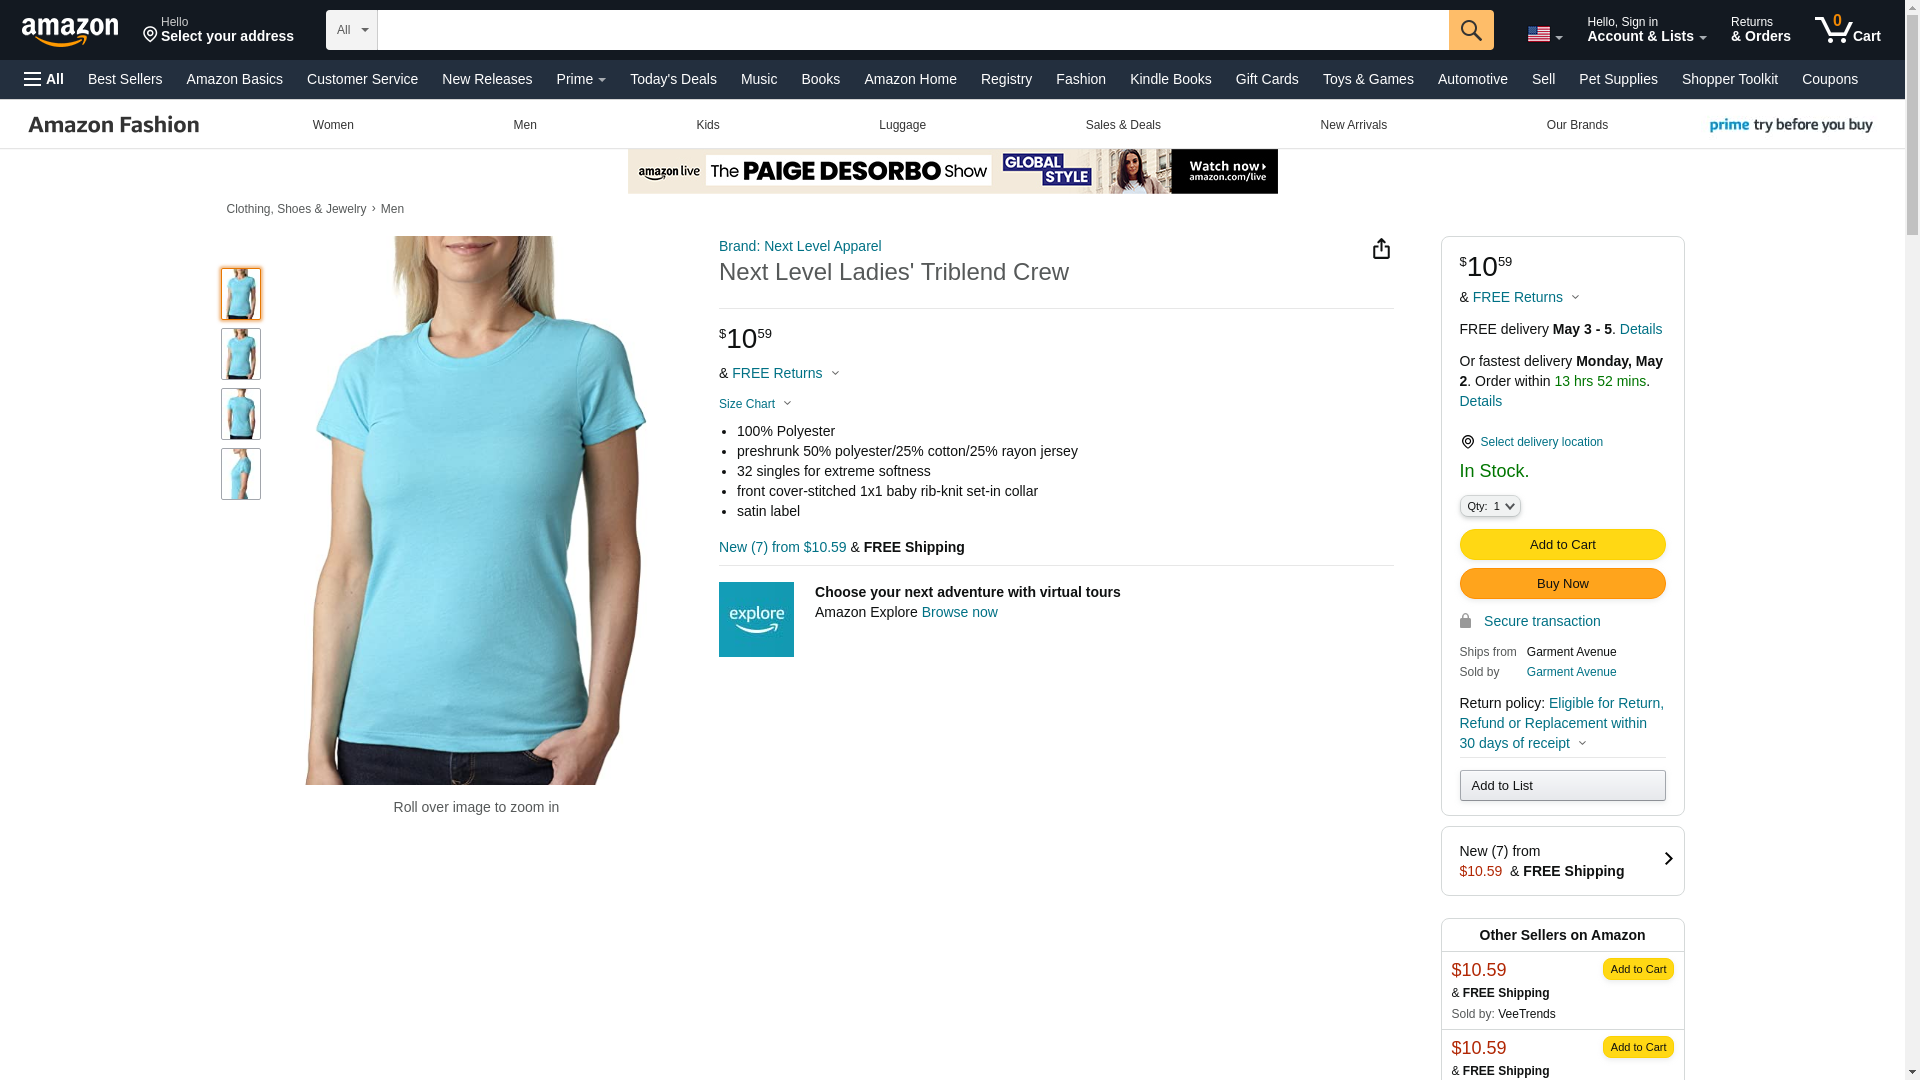Open the shopping cart icon
Screen dimensions: 1920x1080
coord(1847,29)
